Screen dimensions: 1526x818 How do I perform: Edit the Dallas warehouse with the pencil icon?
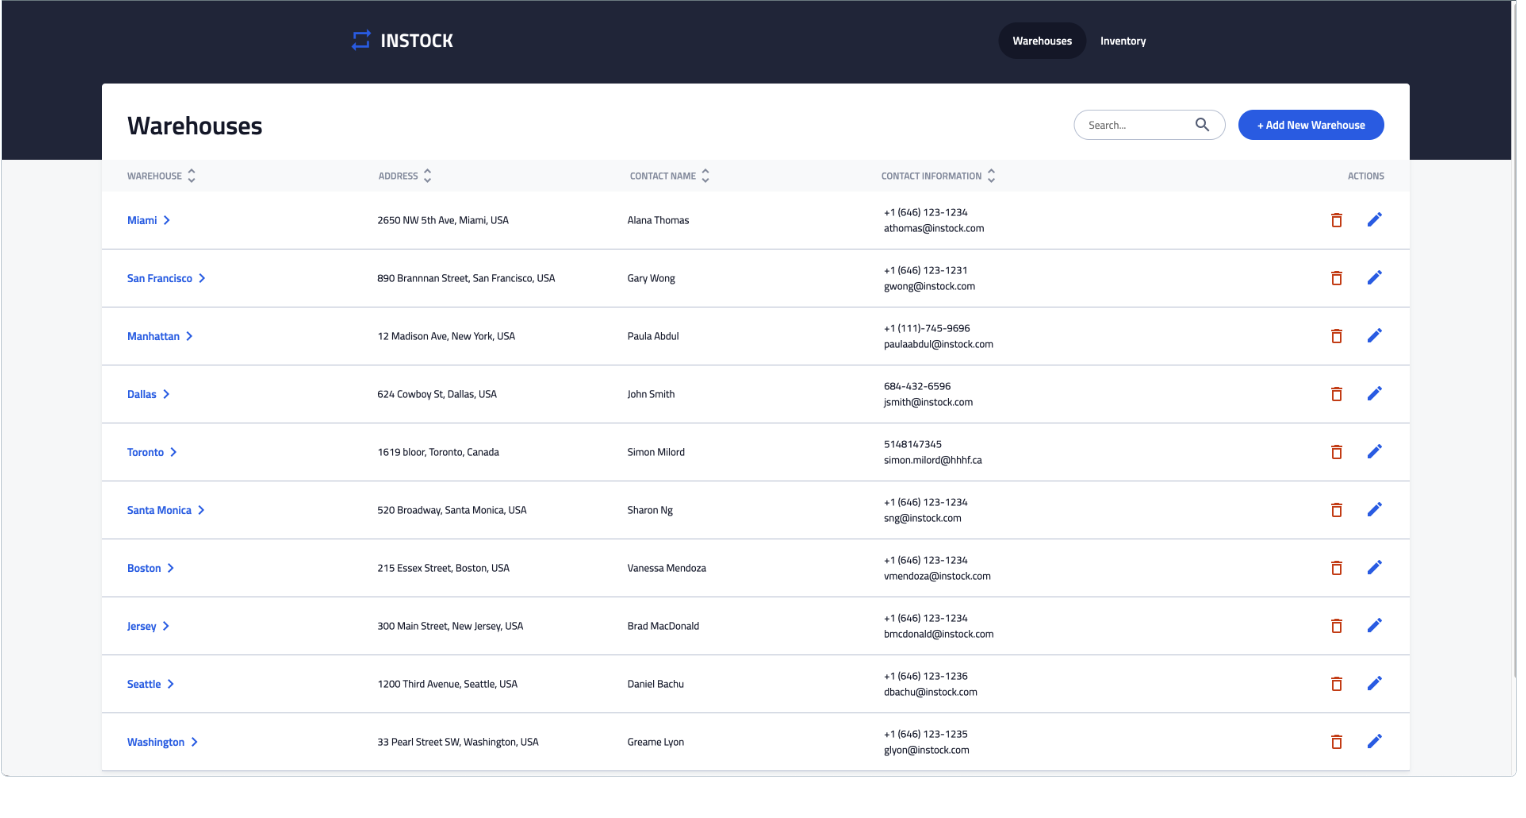[x=1375, y=393]
